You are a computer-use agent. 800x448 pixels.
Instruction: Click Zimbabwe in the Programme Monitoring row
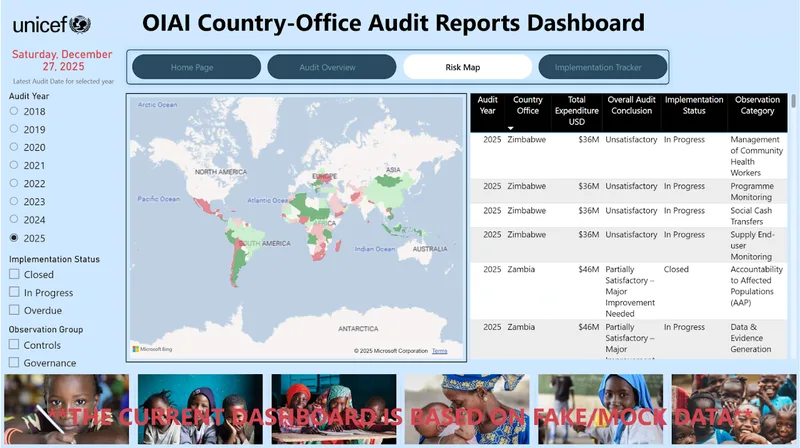pyautogui.click(x=526, y=186)
